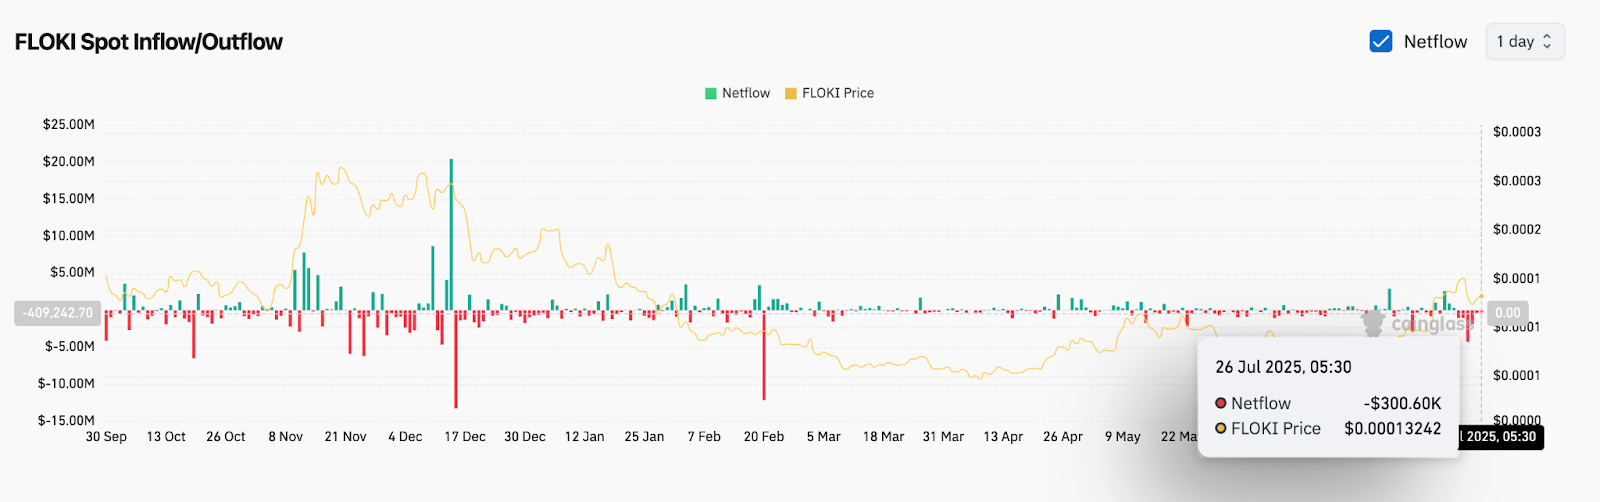This screenshot has width=1600, height=502.
Task: Click the 12 Jan x-axis label
Action: (x=584, y=437)
